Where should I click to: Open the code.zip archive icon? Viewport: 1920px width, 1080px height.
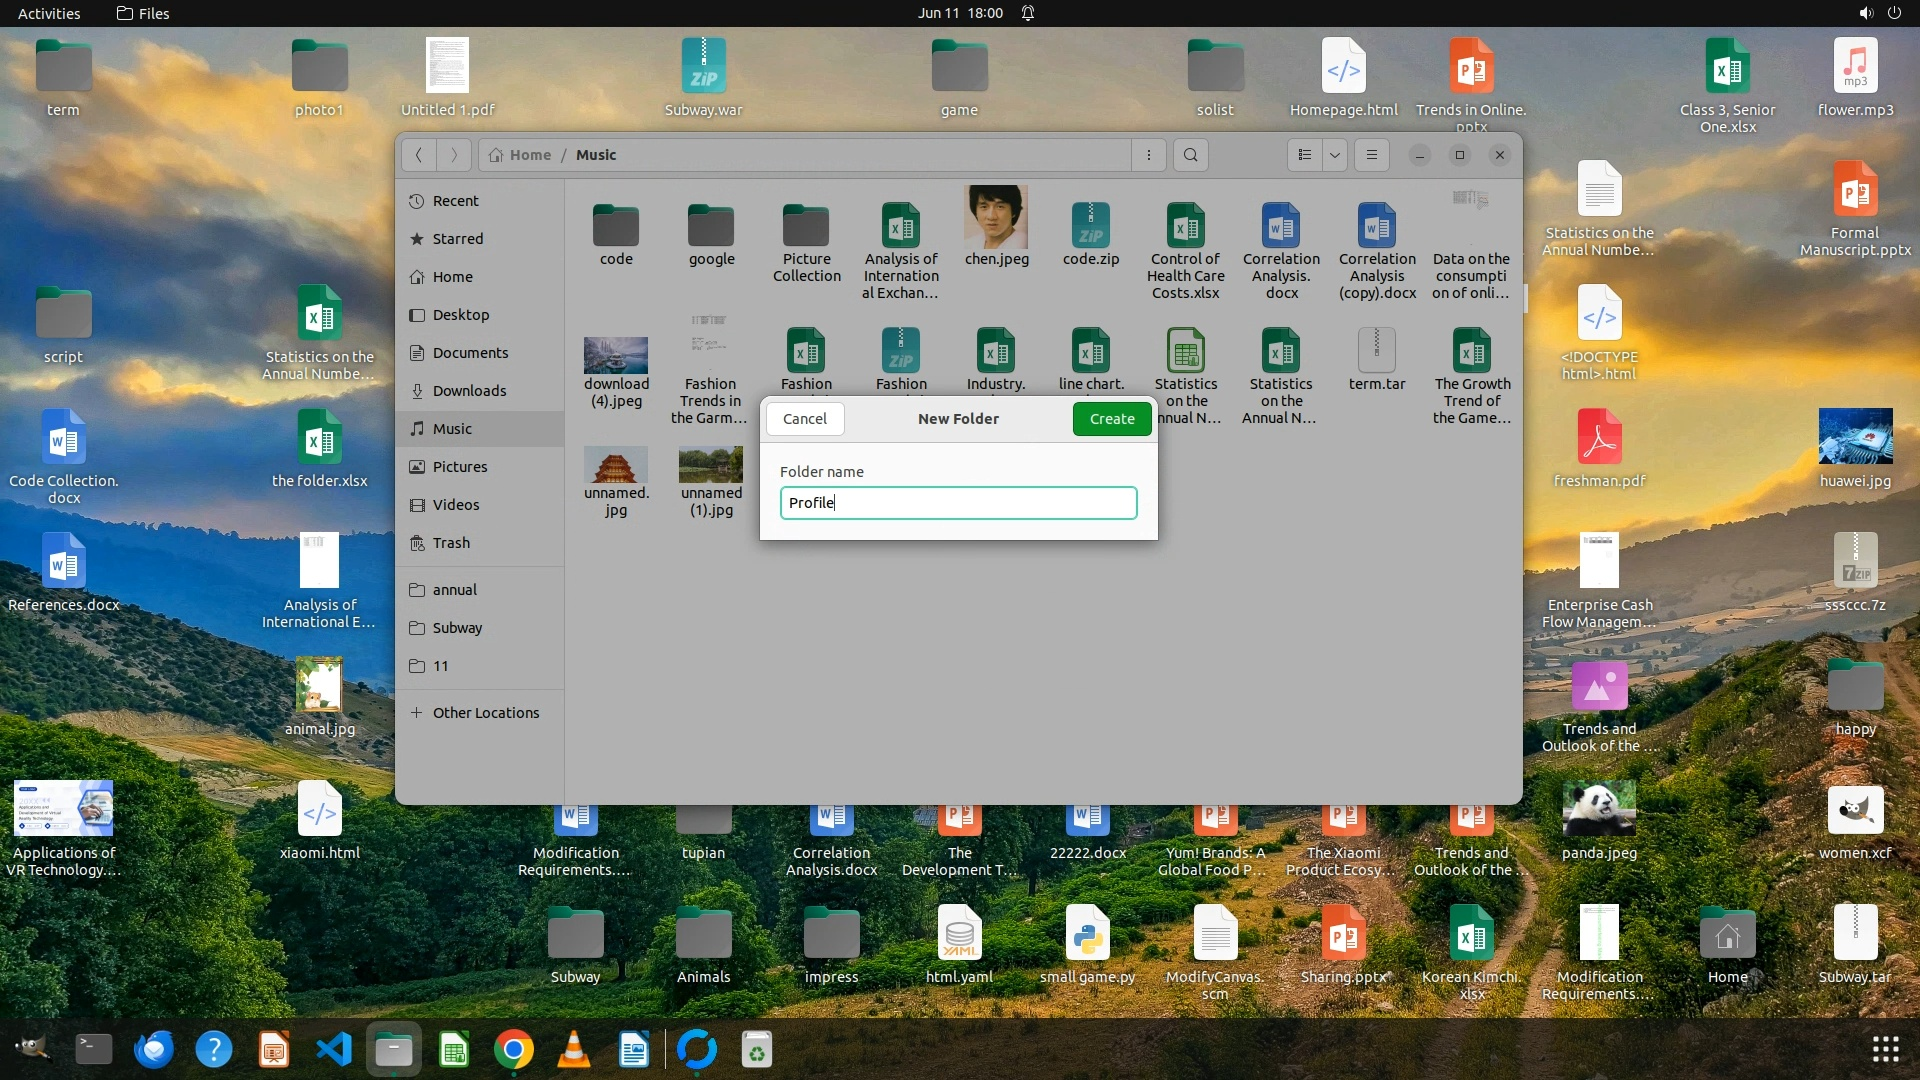tap(1091, 225)
